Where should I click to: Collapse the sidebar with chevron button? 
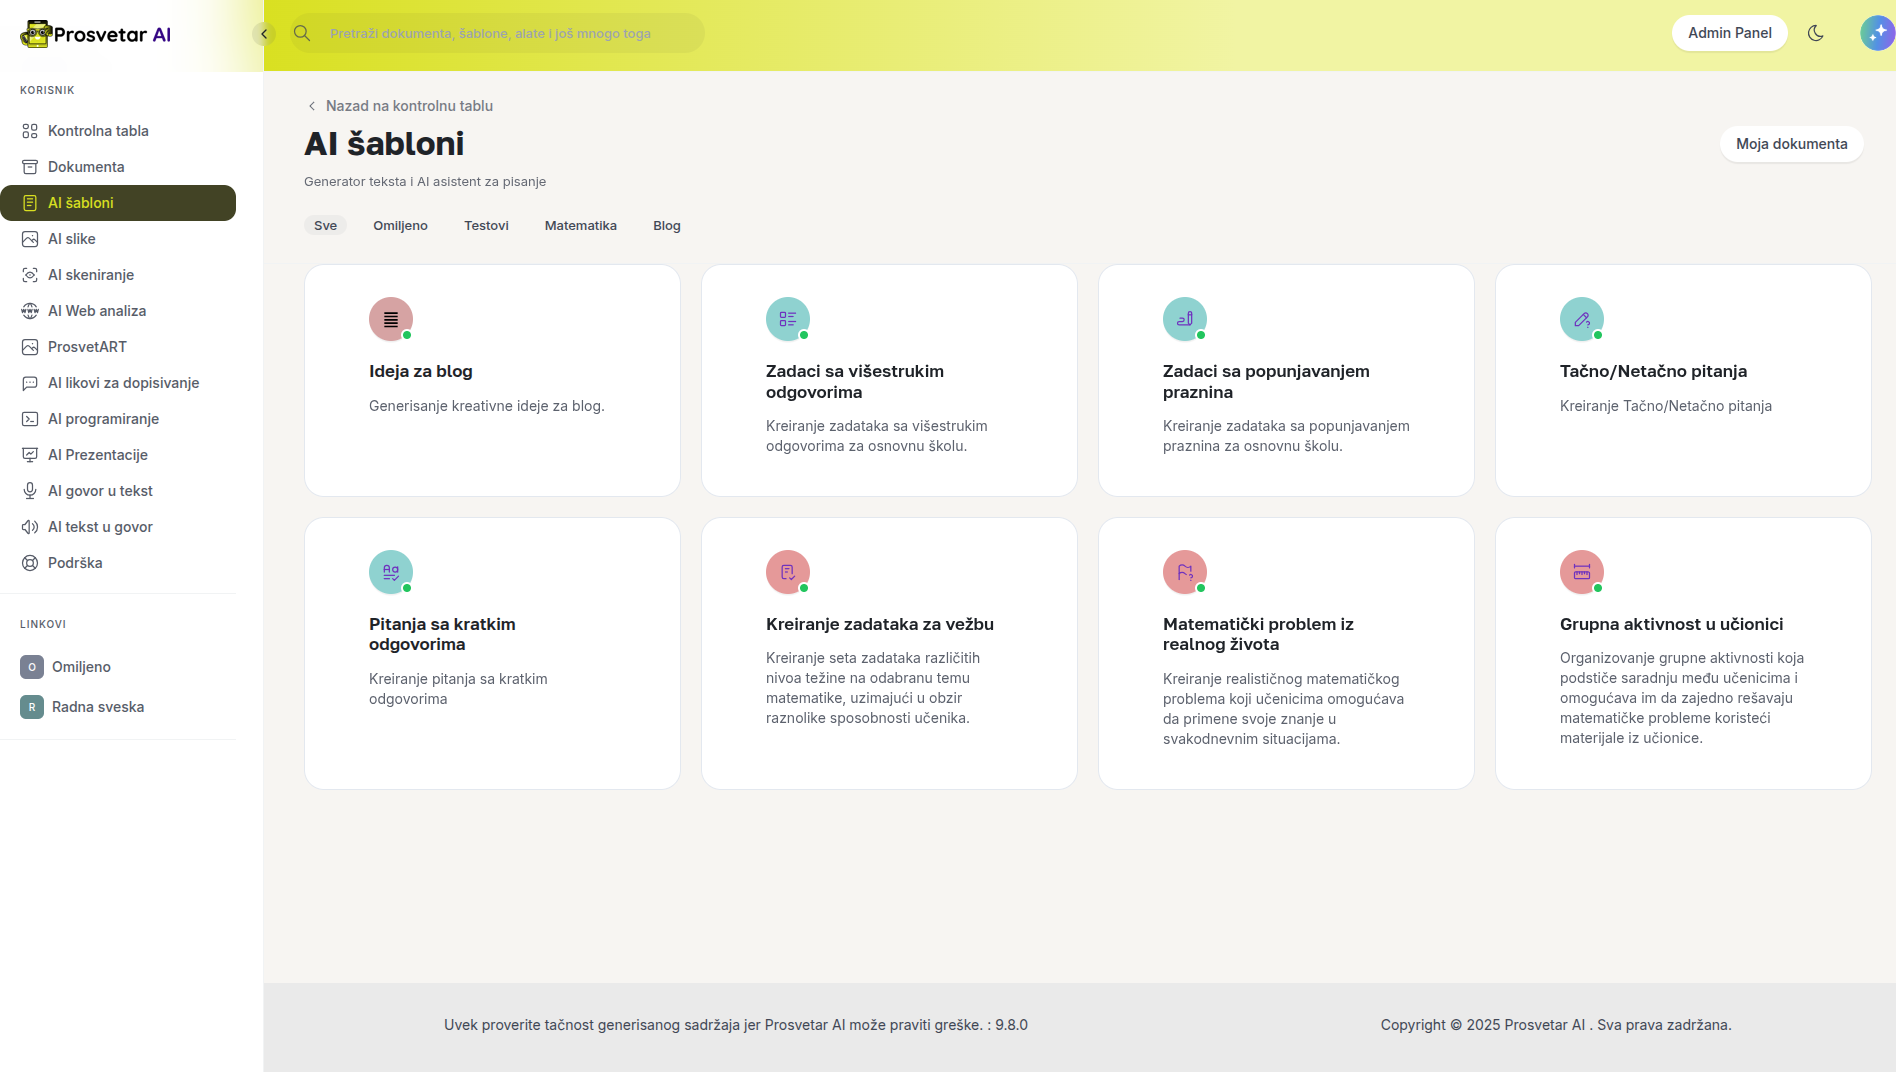[264, 34]
